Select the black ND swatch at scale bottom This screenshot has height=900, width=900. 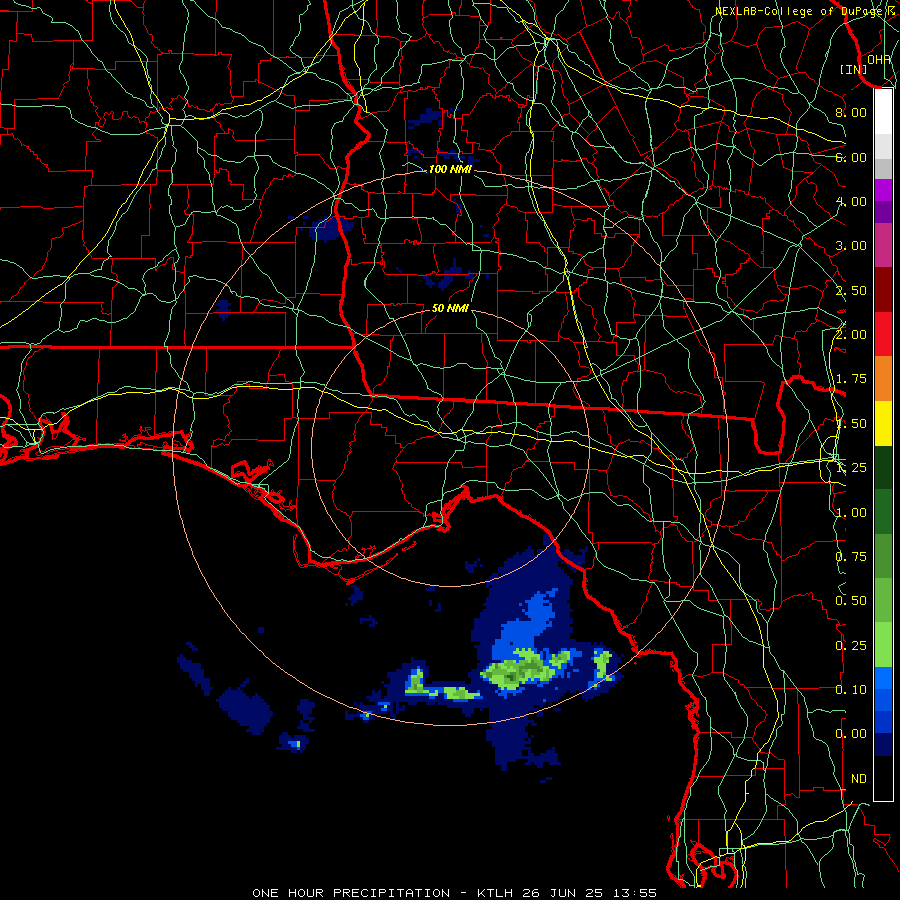click(x=883, y=778)
